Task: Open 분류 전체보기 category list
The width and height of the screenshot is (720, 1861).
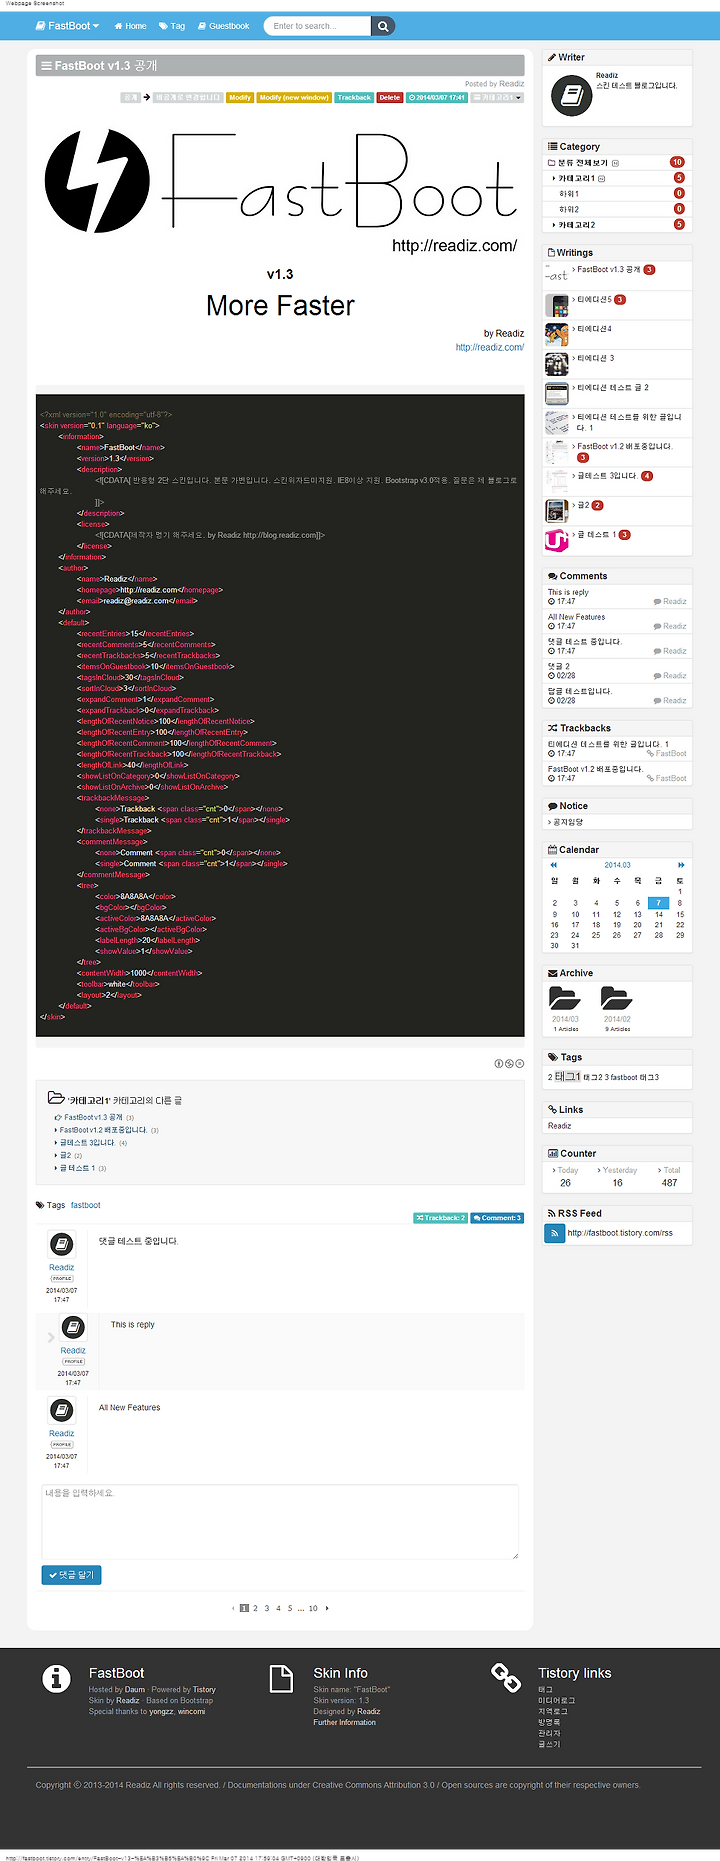Action: pyautogui.click(x=583, y=162)
